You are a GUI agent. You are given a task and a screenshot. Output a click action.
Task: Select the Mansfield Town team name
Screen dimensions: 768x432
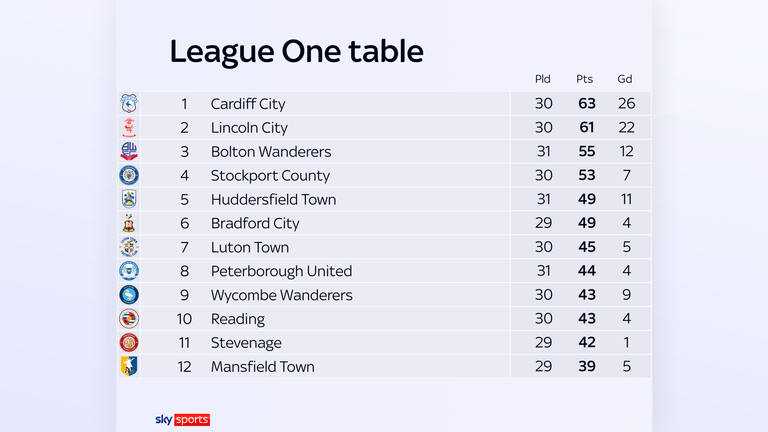[x=262, y=367]
